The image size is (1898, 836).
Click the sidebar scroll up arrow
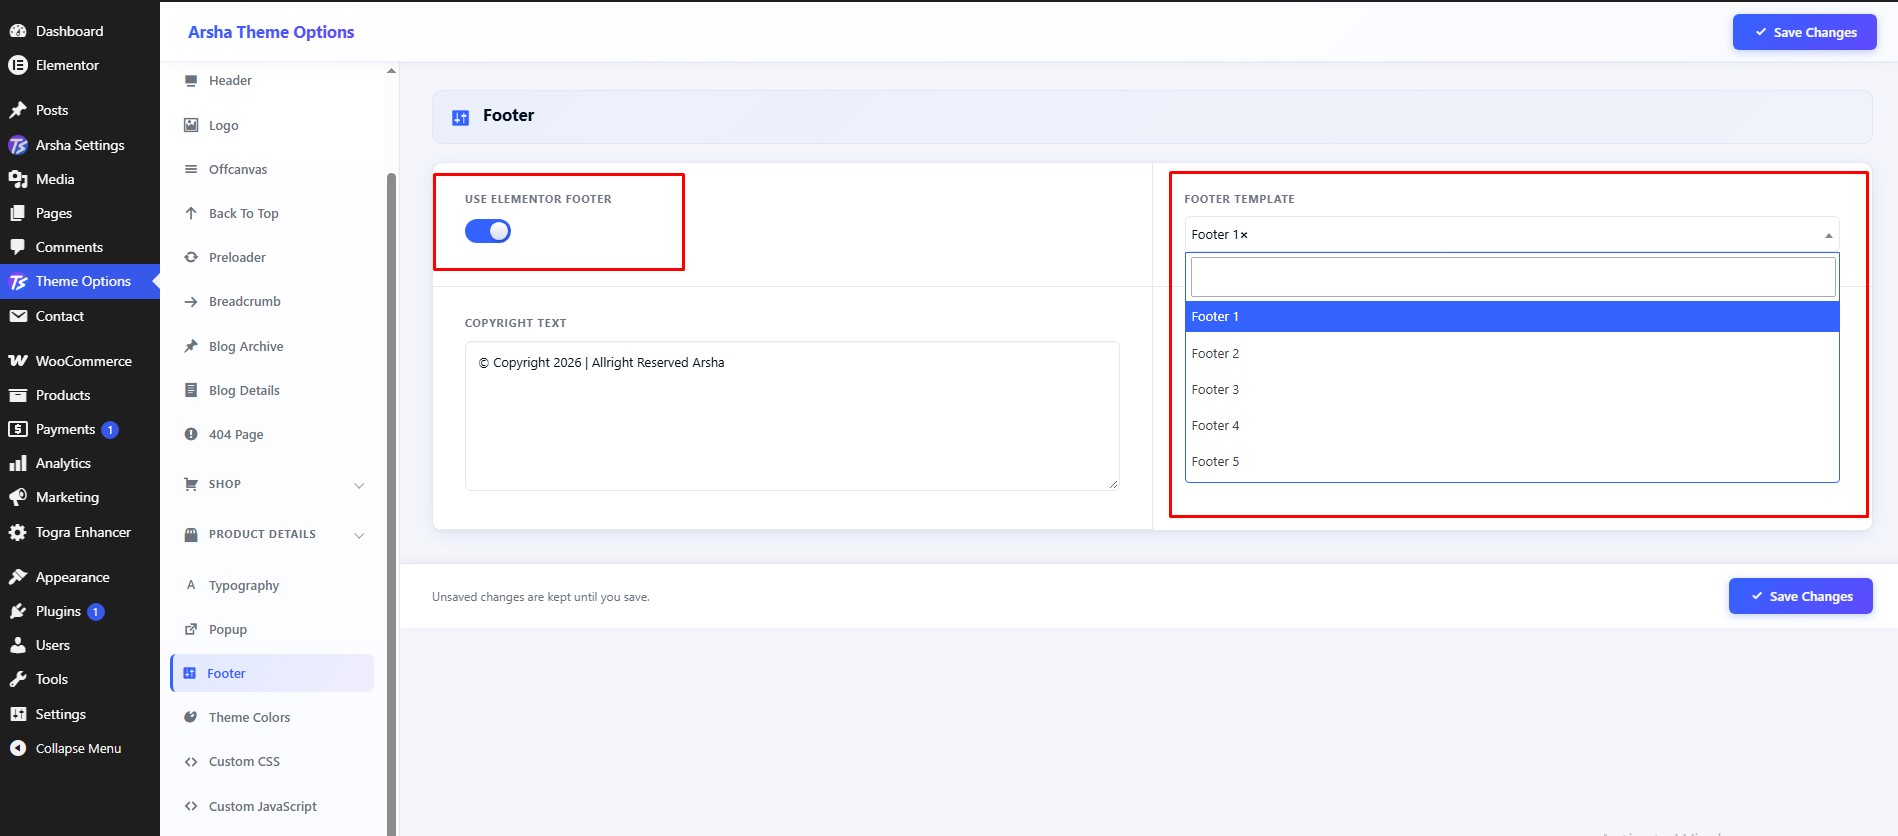[391, 71]
